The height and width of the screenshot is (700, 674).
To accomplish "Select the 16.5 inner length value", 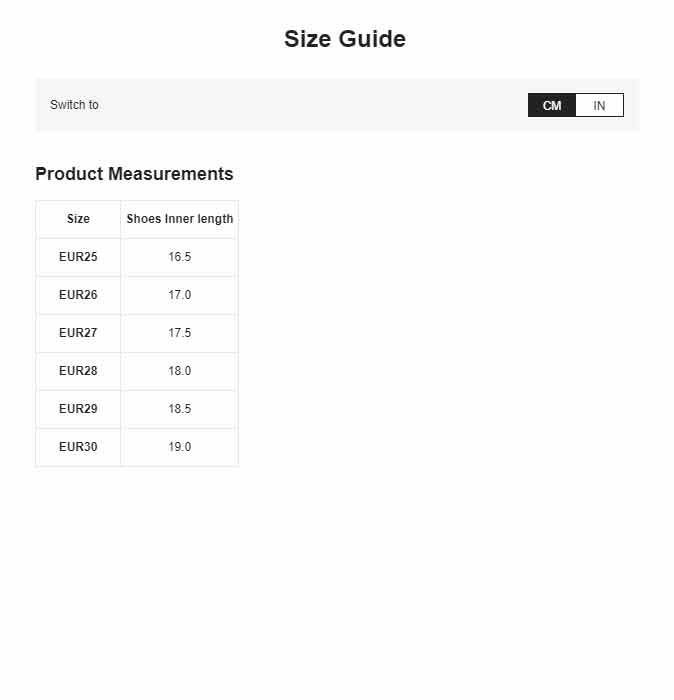I will (x=179, y=257).
